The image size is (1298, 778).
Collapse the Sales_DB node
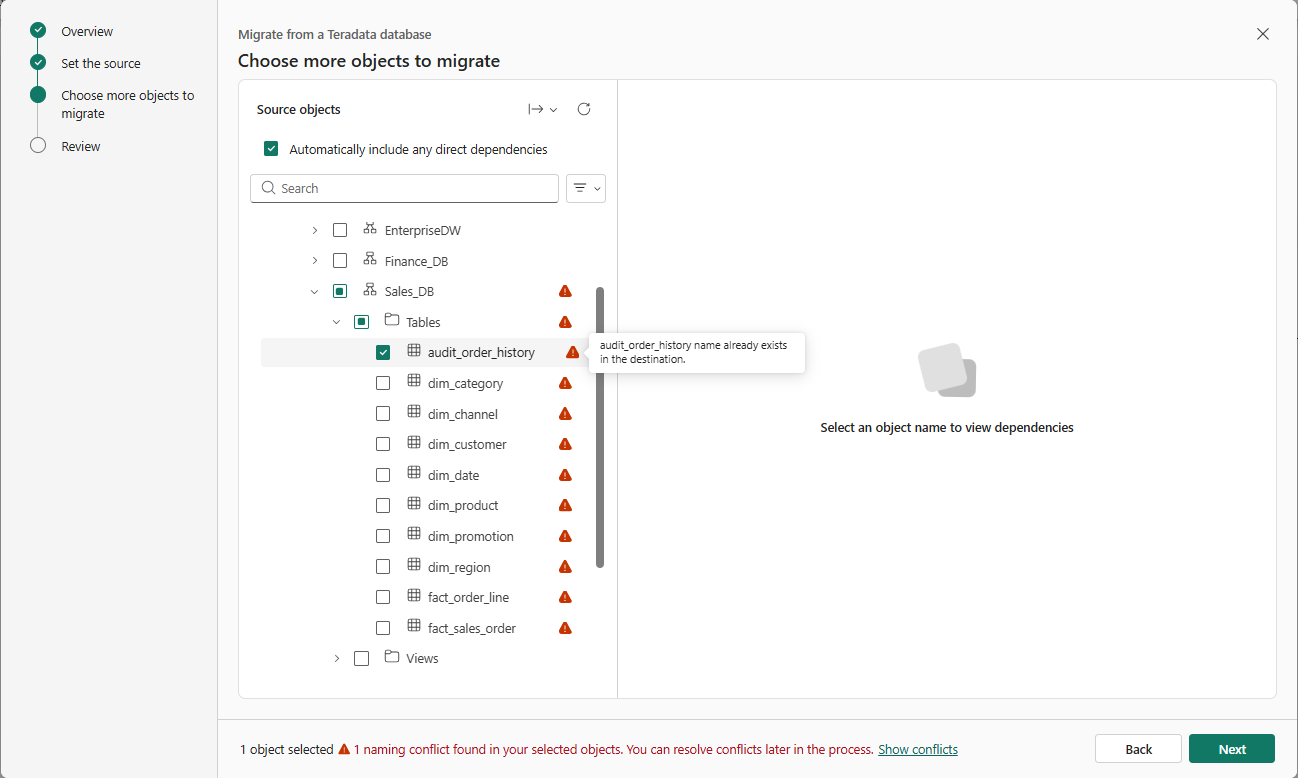tap(314, 291)
